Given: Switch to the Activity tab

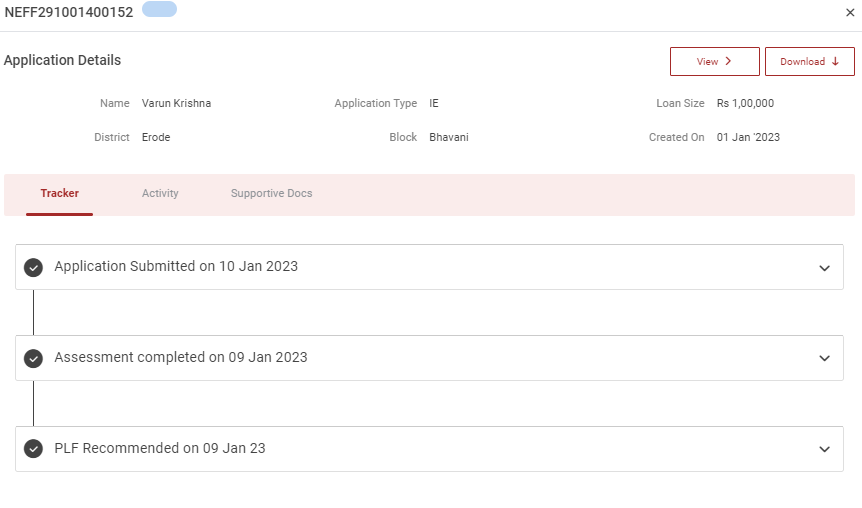Looking at the screenshot, I should [x=160, y=194].
